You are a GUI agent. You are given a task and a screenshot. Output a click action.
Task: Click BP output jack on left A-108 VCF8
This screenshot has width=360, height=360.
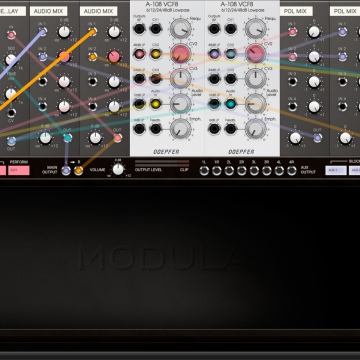[x=139, y=29]
